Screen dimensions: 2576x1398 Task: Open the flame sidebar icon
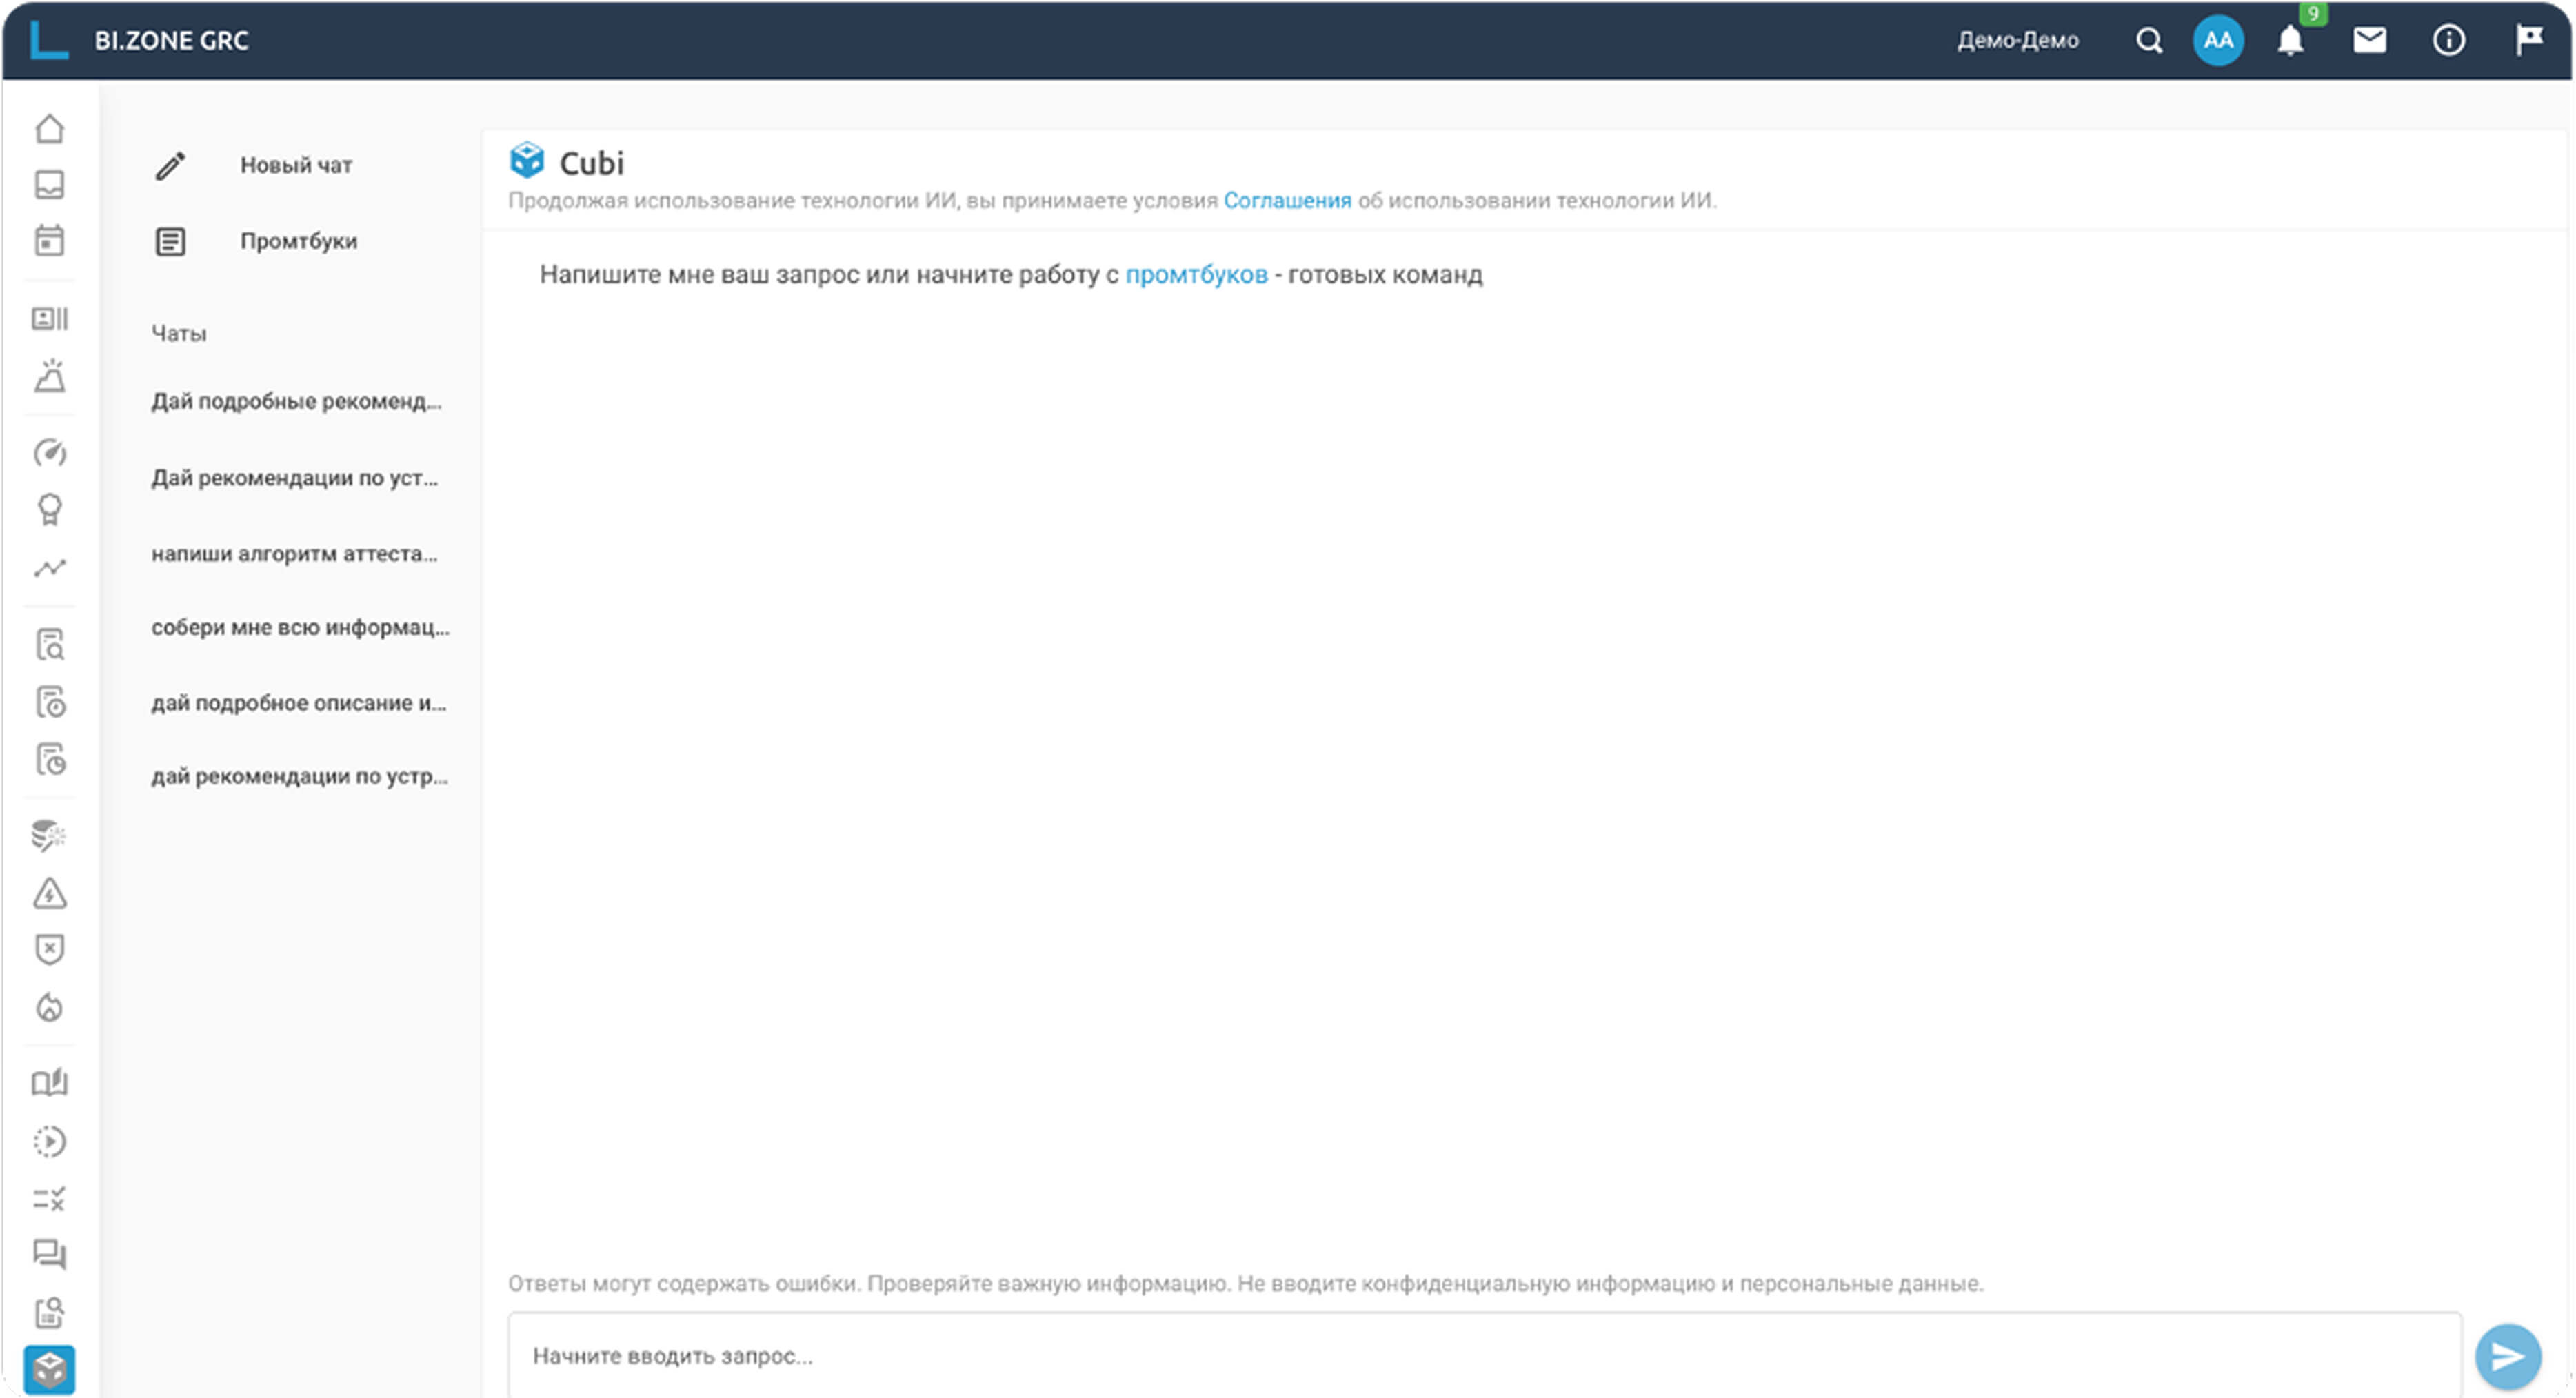pos(49,1007)
